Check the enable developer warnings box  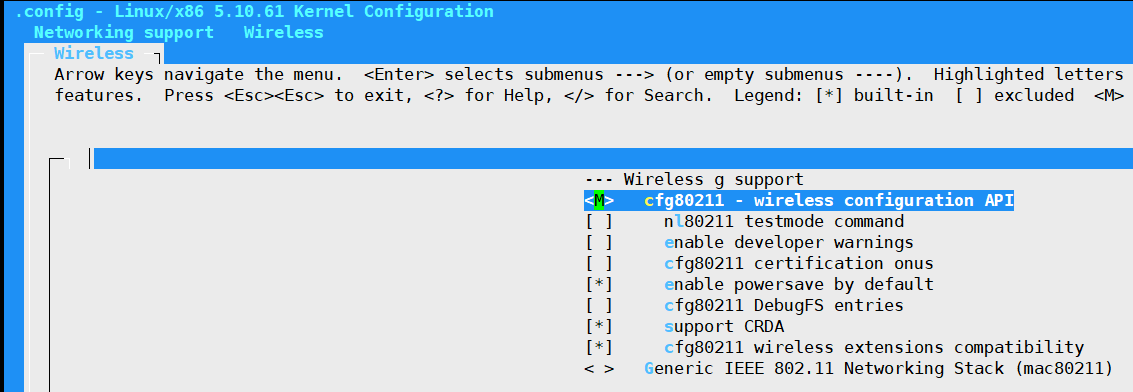[x=599, y=243]
